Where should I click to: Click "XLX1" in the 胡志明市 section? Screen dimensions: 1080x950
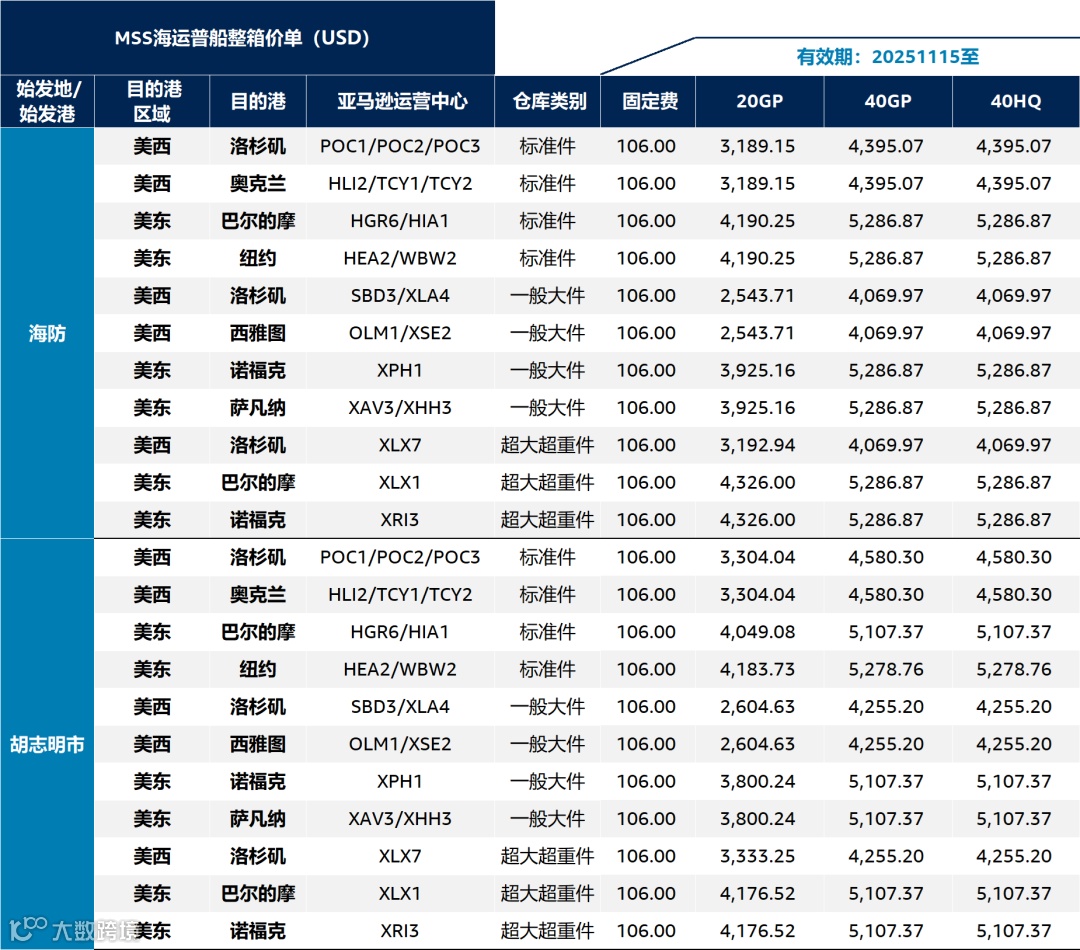click(399, 894)
